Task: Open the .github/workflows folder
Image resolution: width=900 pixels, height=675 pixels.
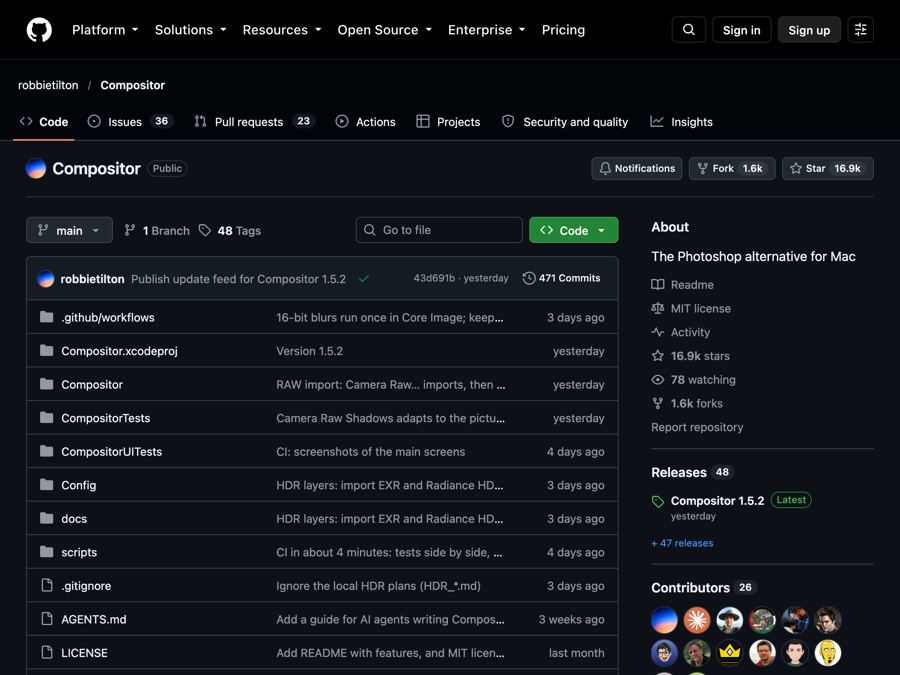Action: click(108, 317)
